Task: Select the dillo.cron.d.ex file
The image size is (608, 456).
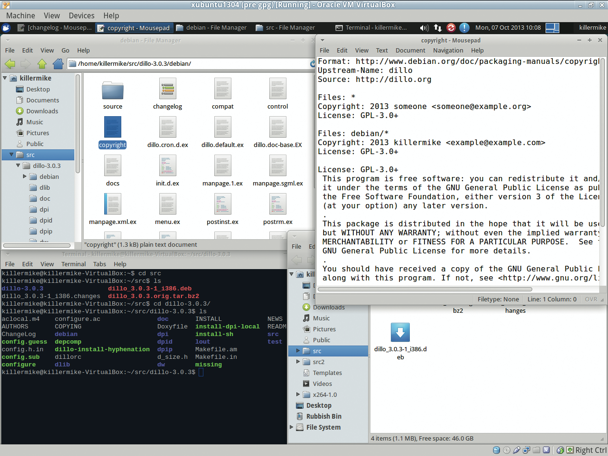Action: pos(168,127)
